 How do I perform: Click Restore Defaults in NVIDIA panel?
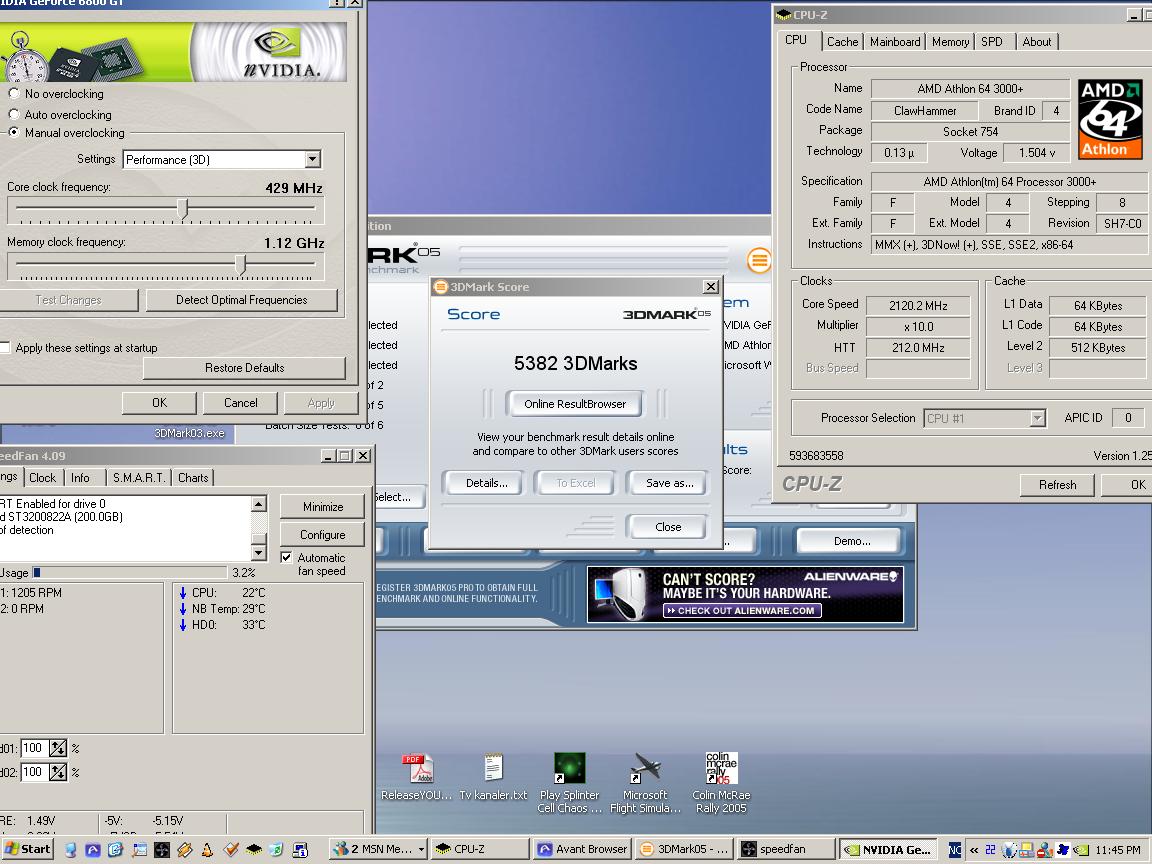click(x=245, y=367)
